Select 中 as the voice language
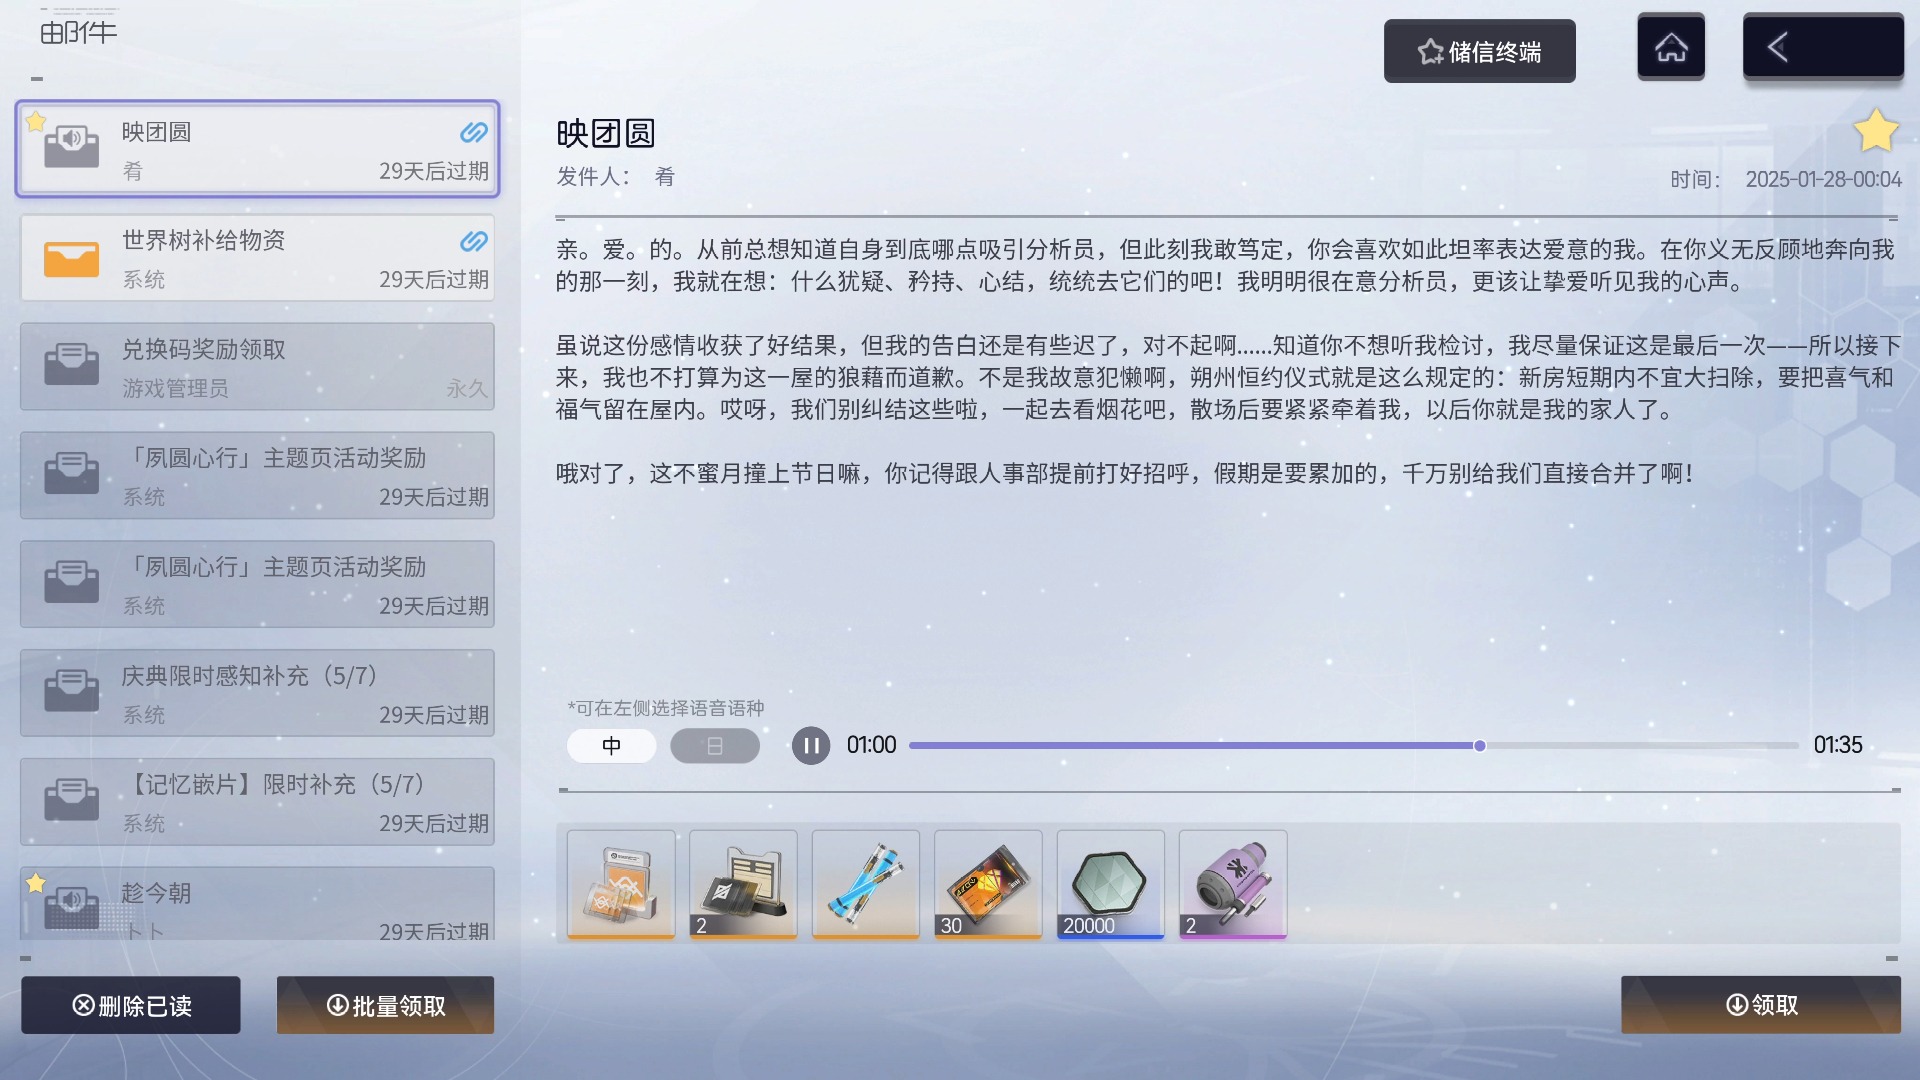 [611, 745]
